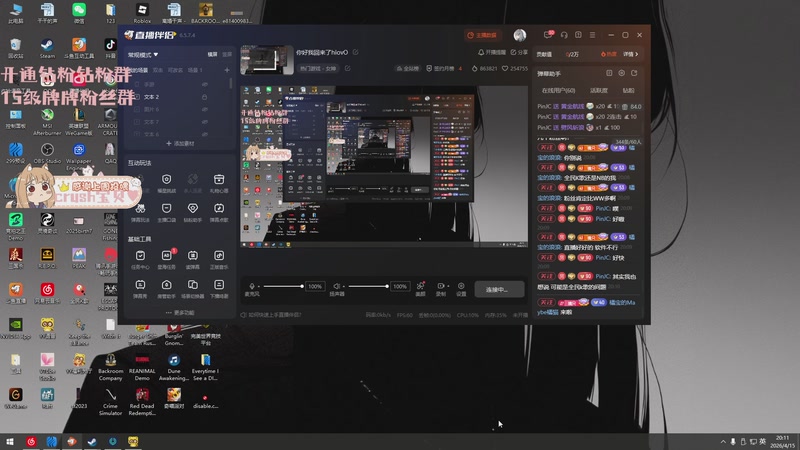
Task: Open 录制 recording icon
Action: tap(441, 286)
